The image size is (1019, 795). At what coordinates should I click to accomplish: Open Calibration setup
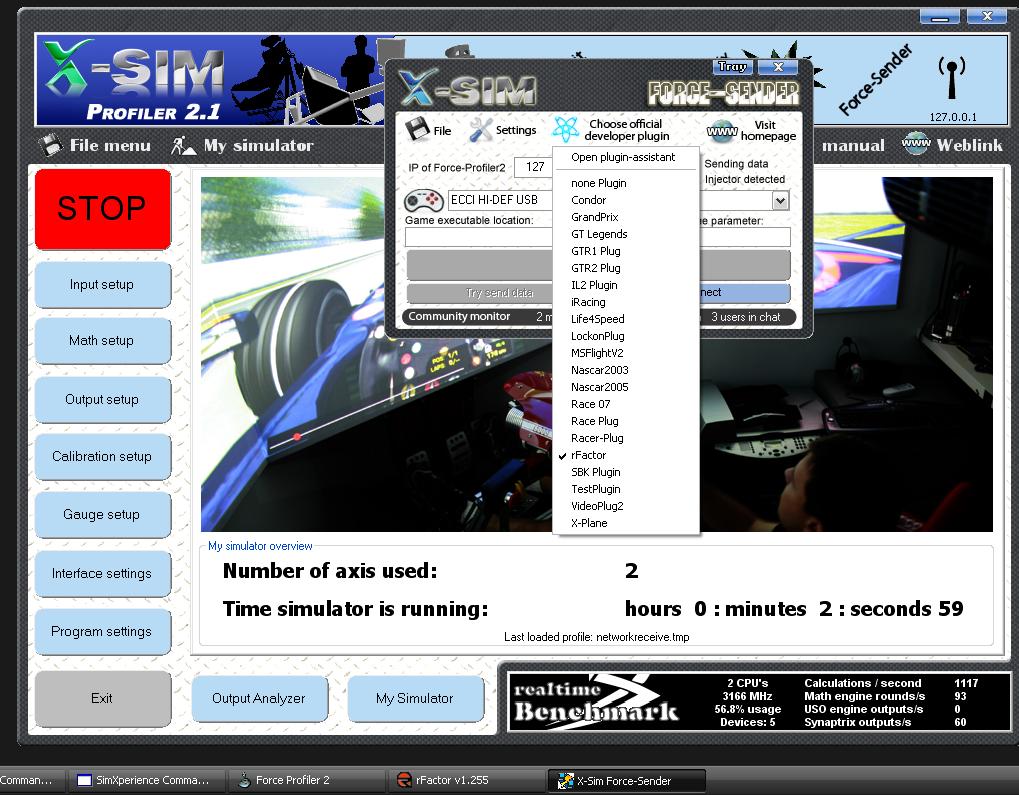tap(102, 456)
